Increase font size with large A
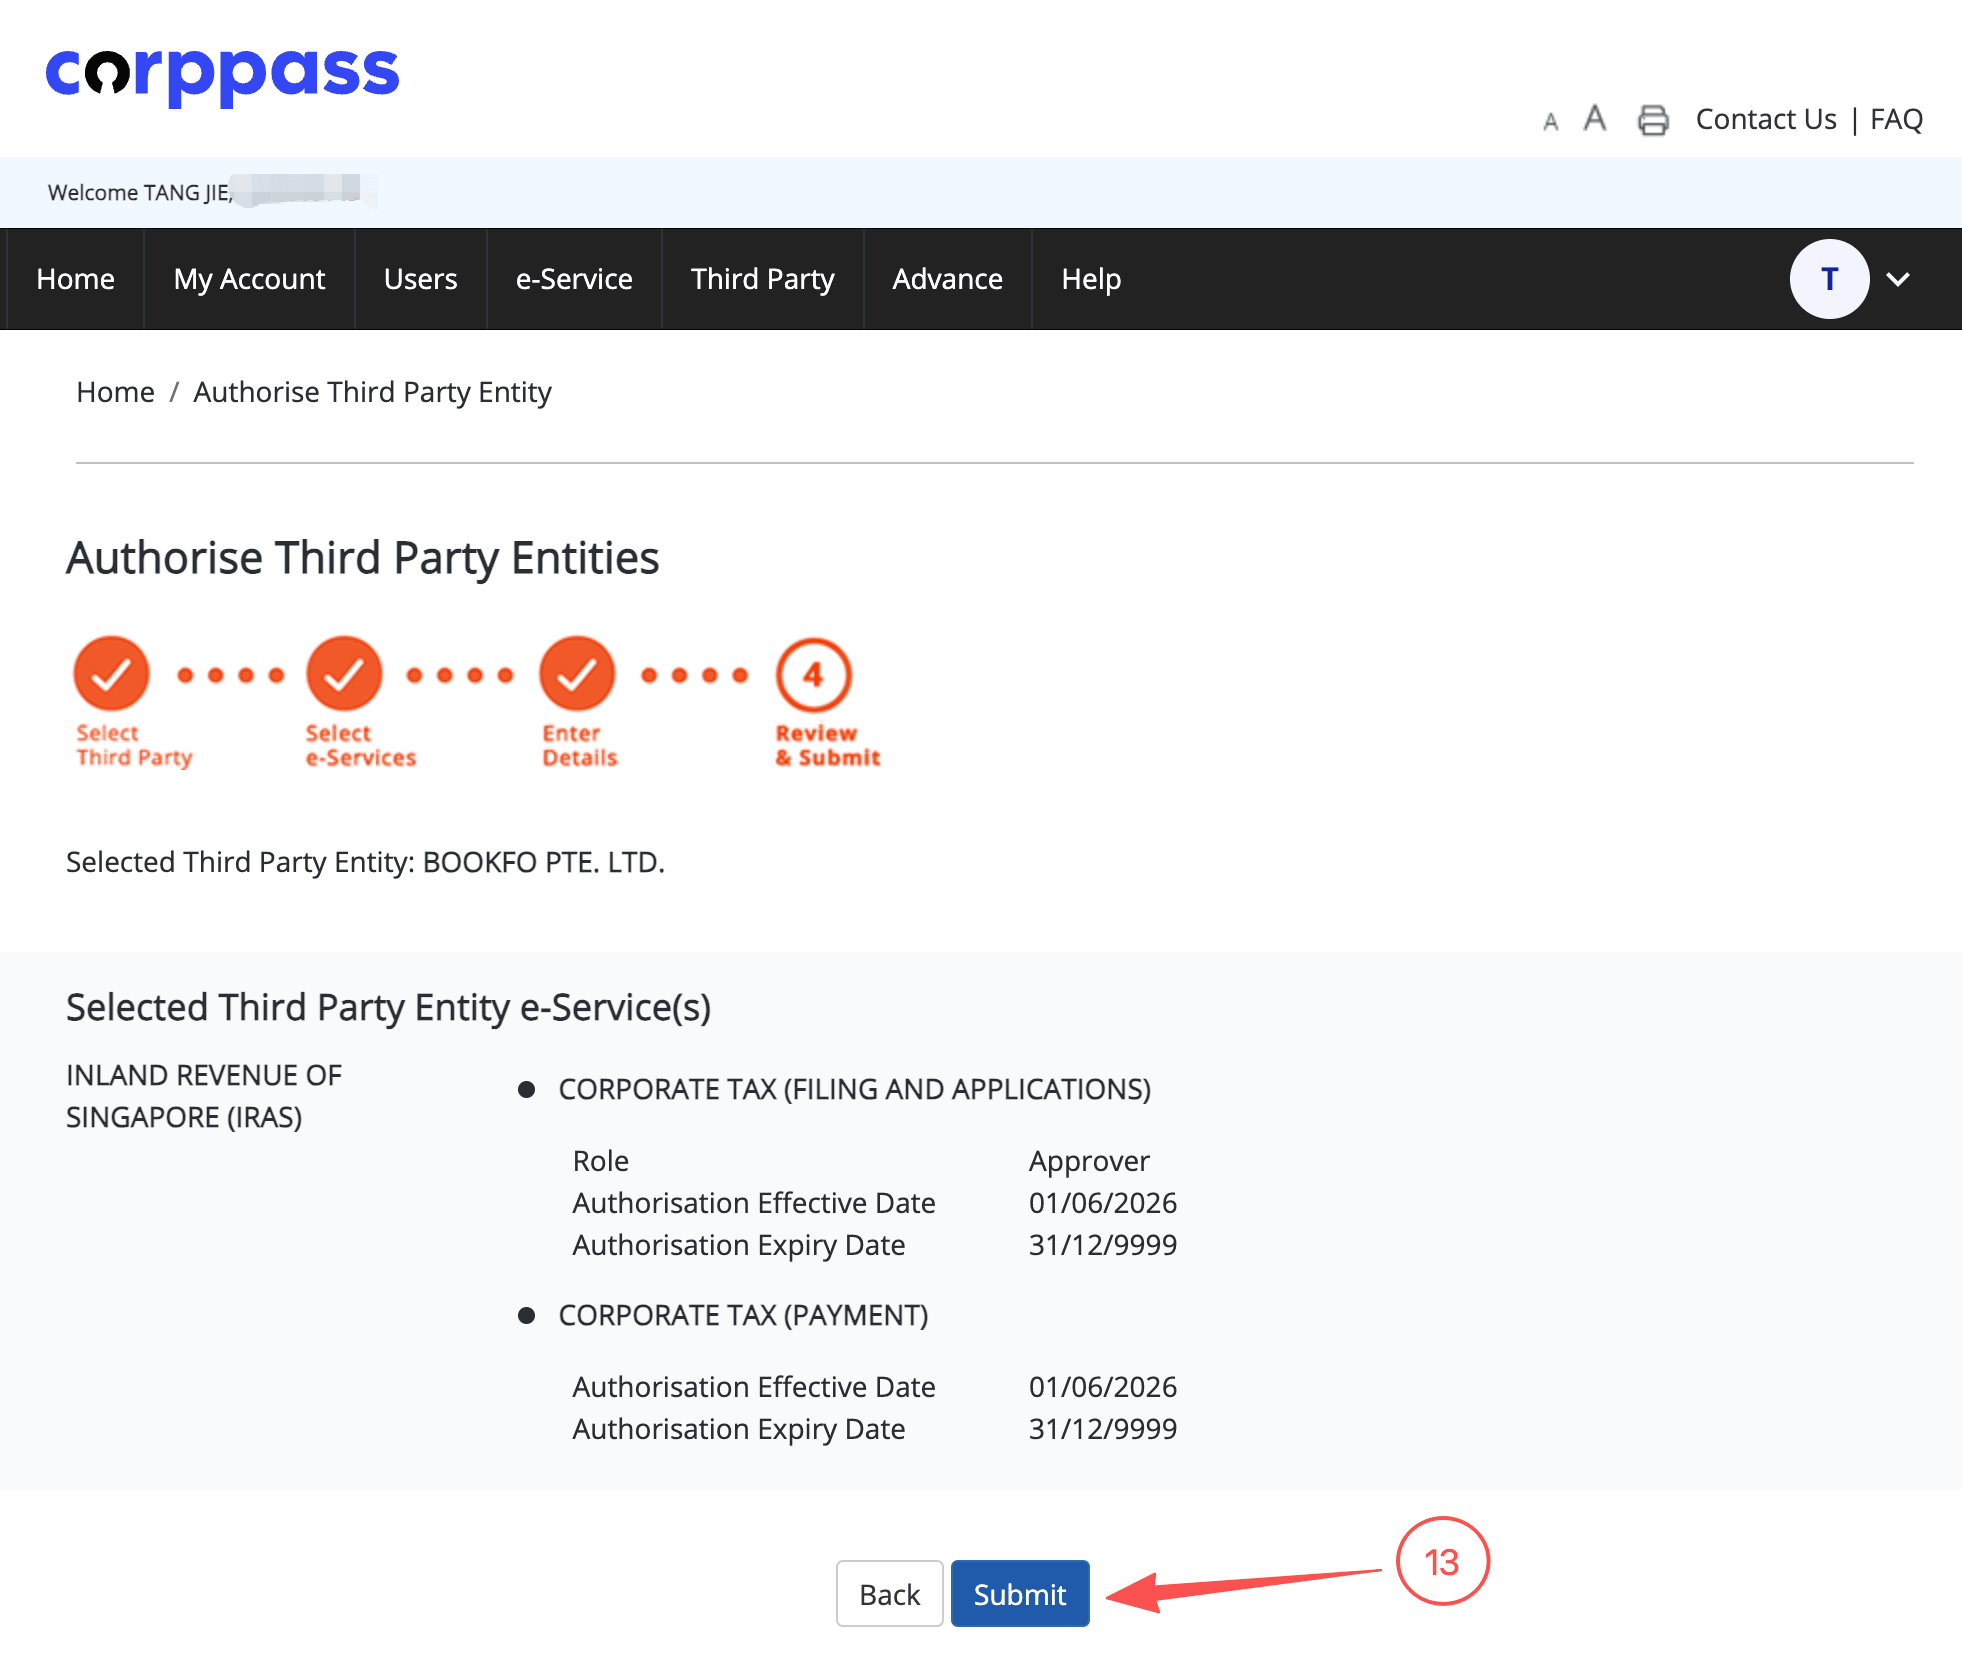Viewport: 1962px width, 1676px height. [x=1595, y=118]
